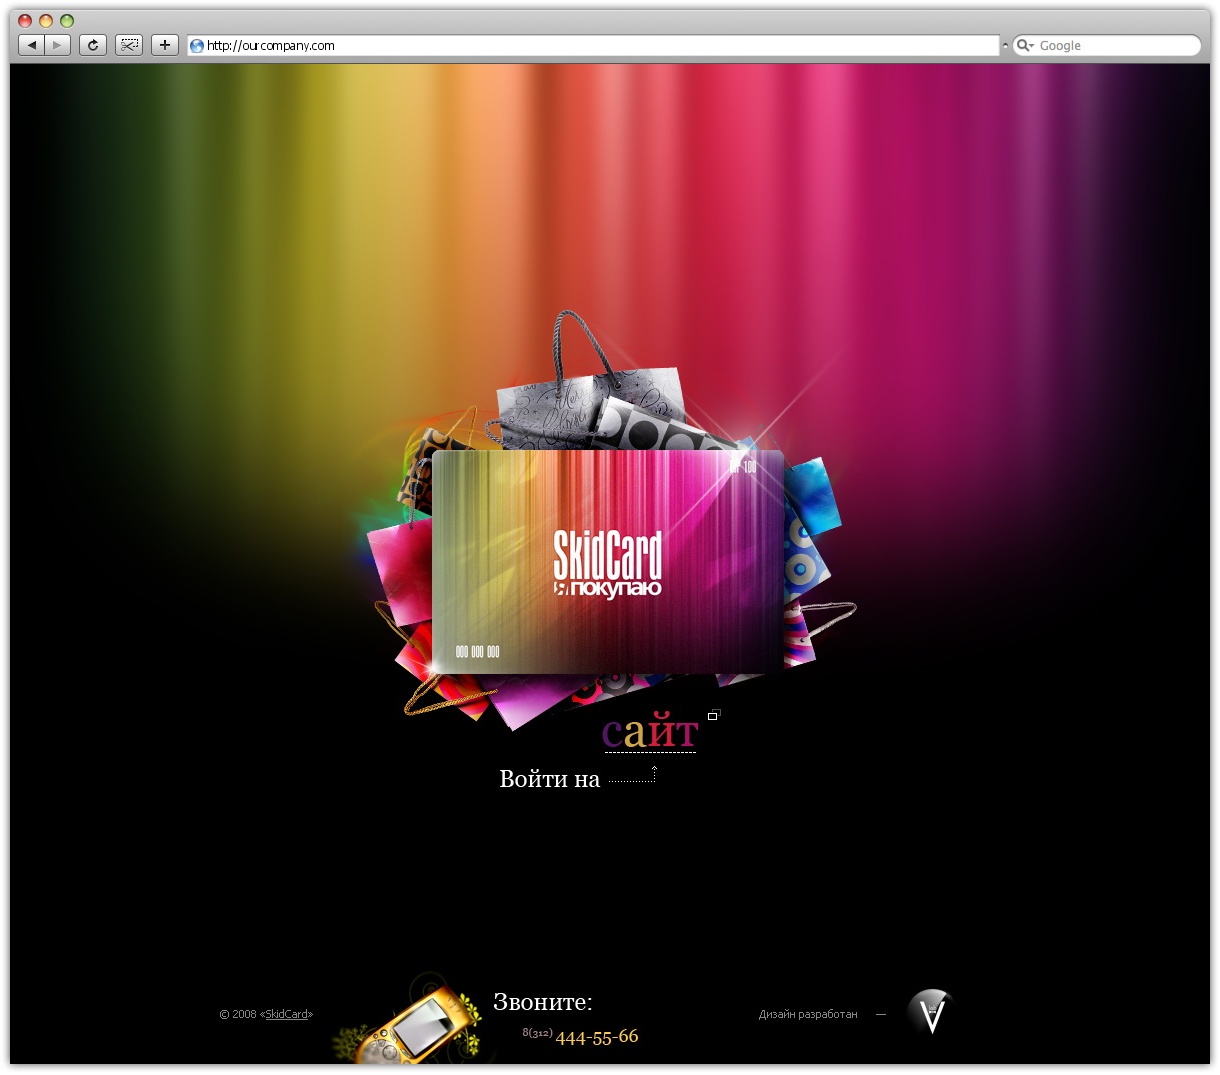Click the golden mobile phone icon
This screenshot has width=1220, height=1075.
click(x=417, y=1024)
